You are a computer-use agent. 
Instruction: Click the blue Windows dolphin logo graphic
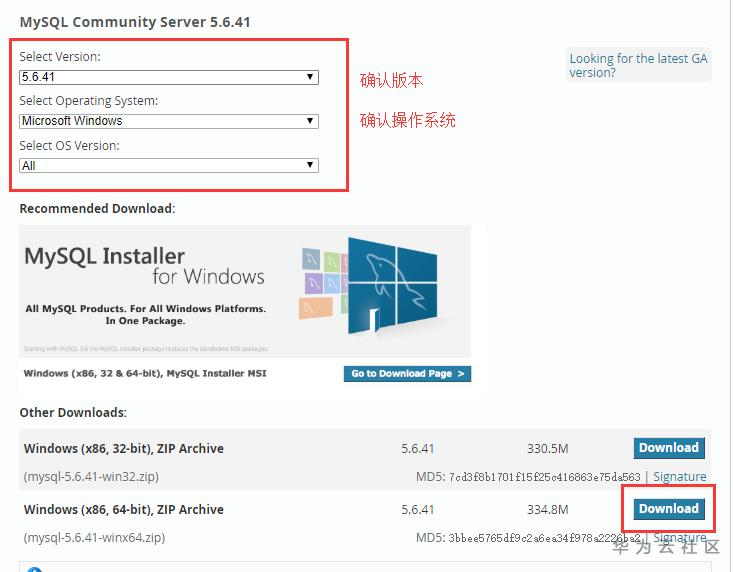click(393, 286)
